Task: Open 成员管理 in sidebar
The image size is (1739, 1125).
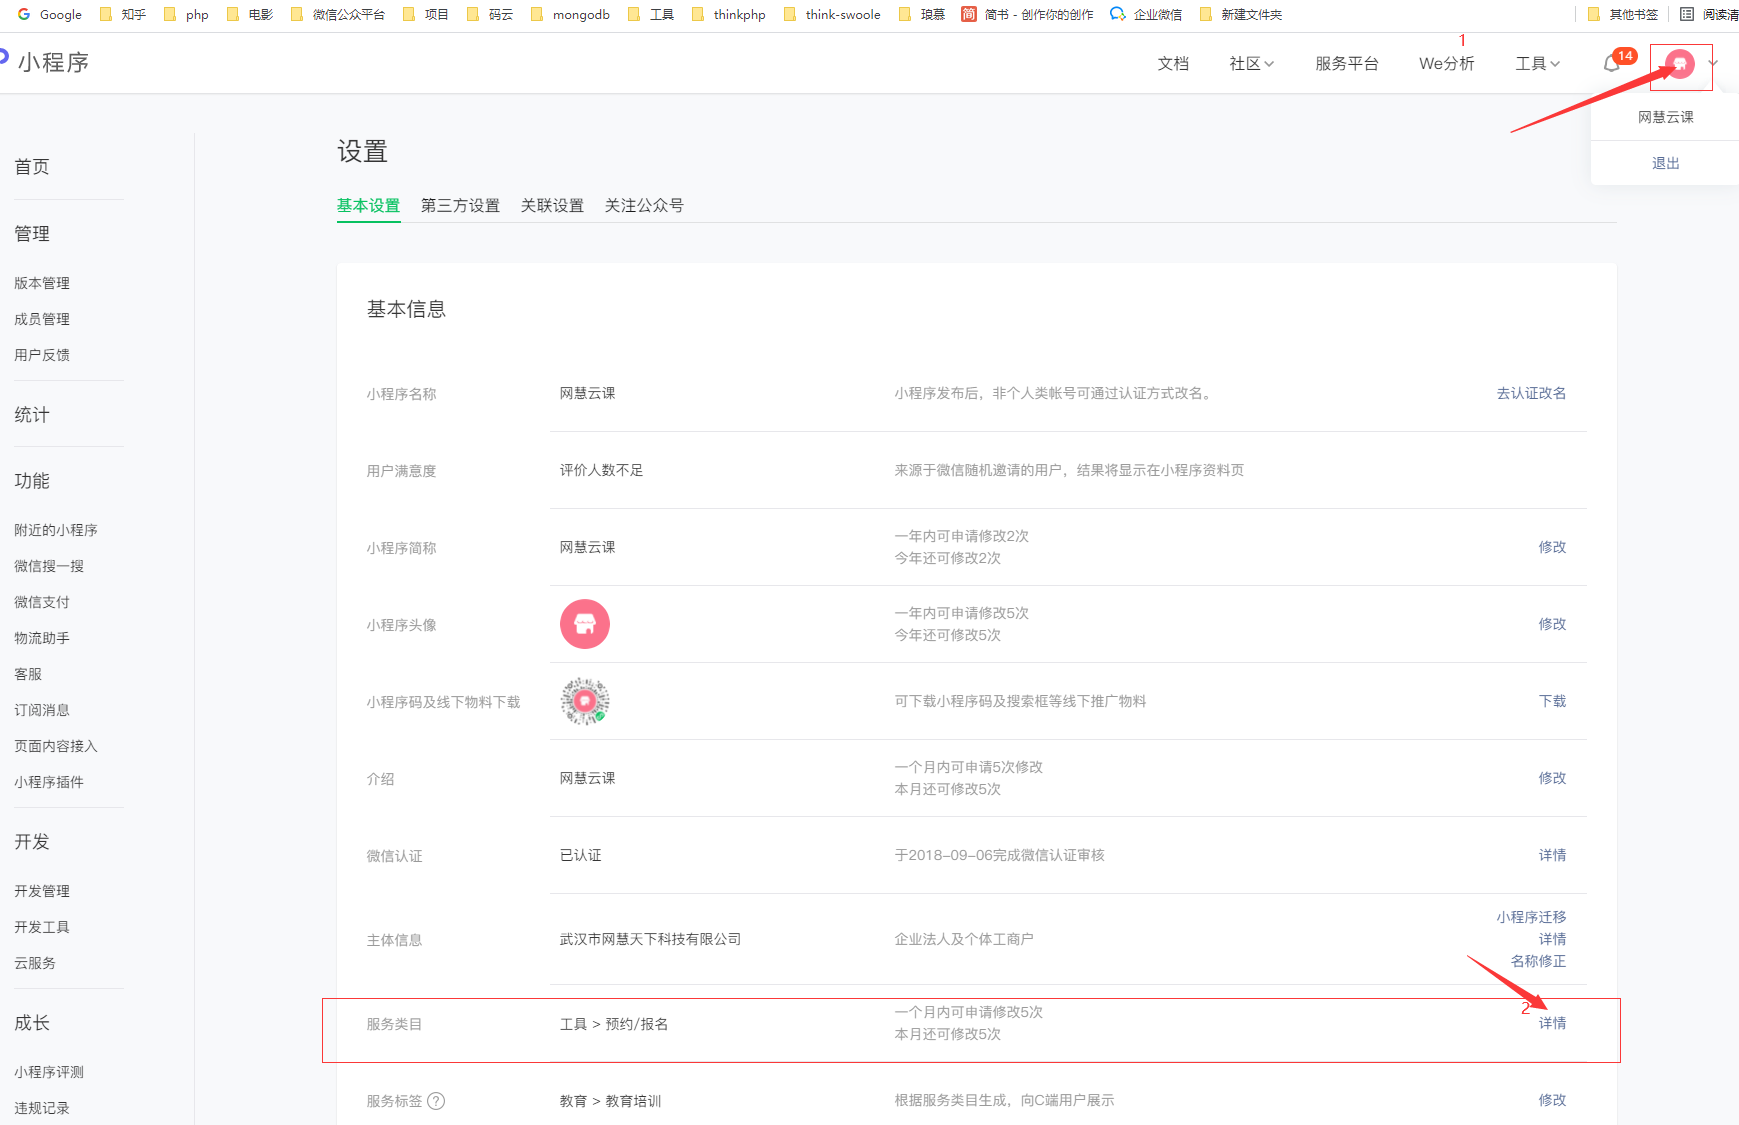Action: tap(42, 319)
